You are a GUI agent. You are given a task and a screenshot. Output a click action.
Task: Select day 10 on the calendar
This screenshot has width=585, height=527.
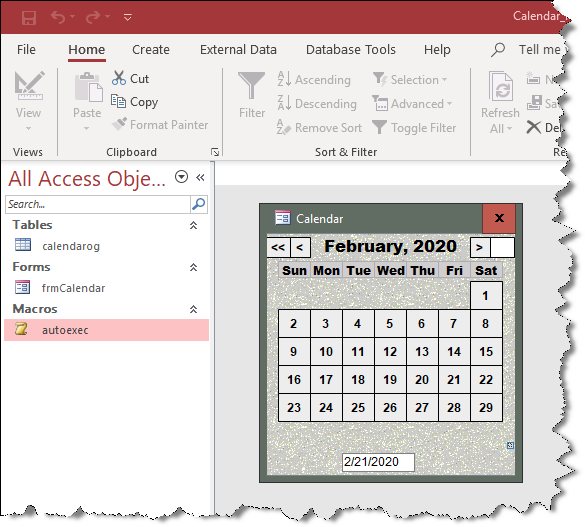[326, 351]
